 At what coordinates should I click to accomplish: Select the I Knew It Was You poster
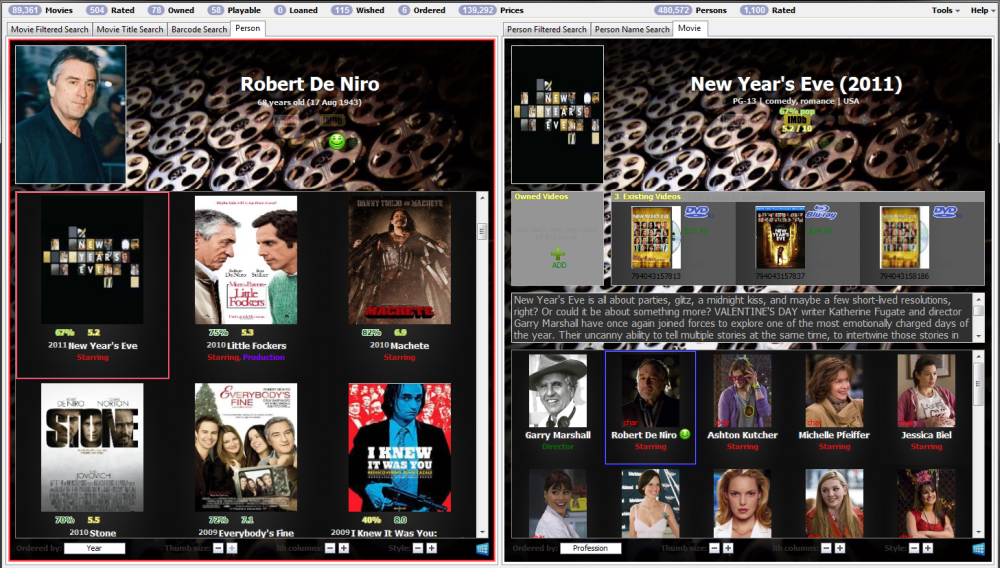click(400, 448)
